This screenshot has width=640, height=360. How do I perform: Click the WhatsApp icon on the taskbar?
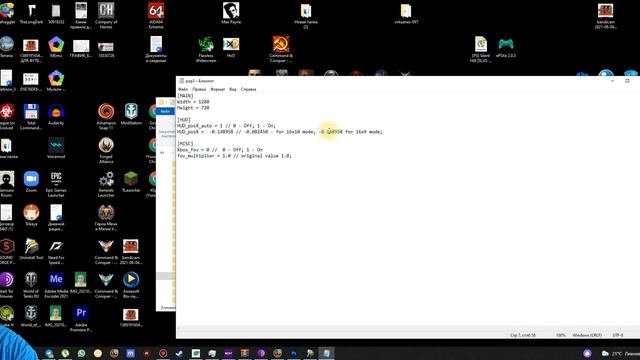pyautogui.click(x=82, y=353)
